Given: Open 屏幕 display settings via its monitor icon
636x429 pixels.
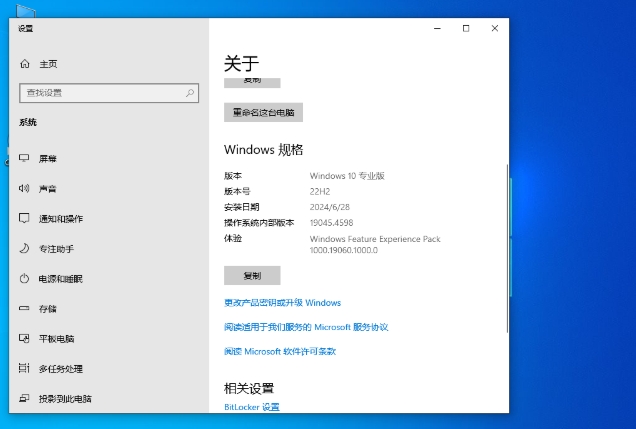Looking at the screenshot, I should pos(25,158).
